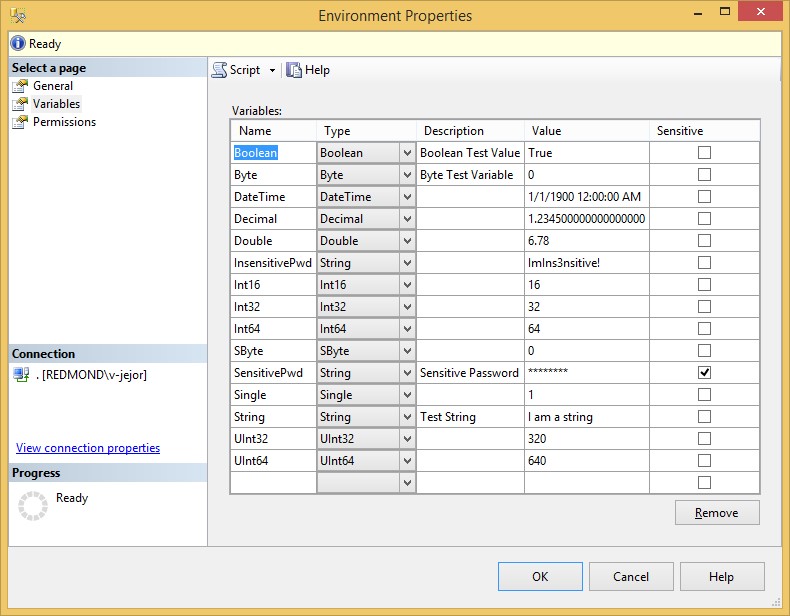Click the Value cell for Double variable
790x616 pixels.
coord(586,241)
